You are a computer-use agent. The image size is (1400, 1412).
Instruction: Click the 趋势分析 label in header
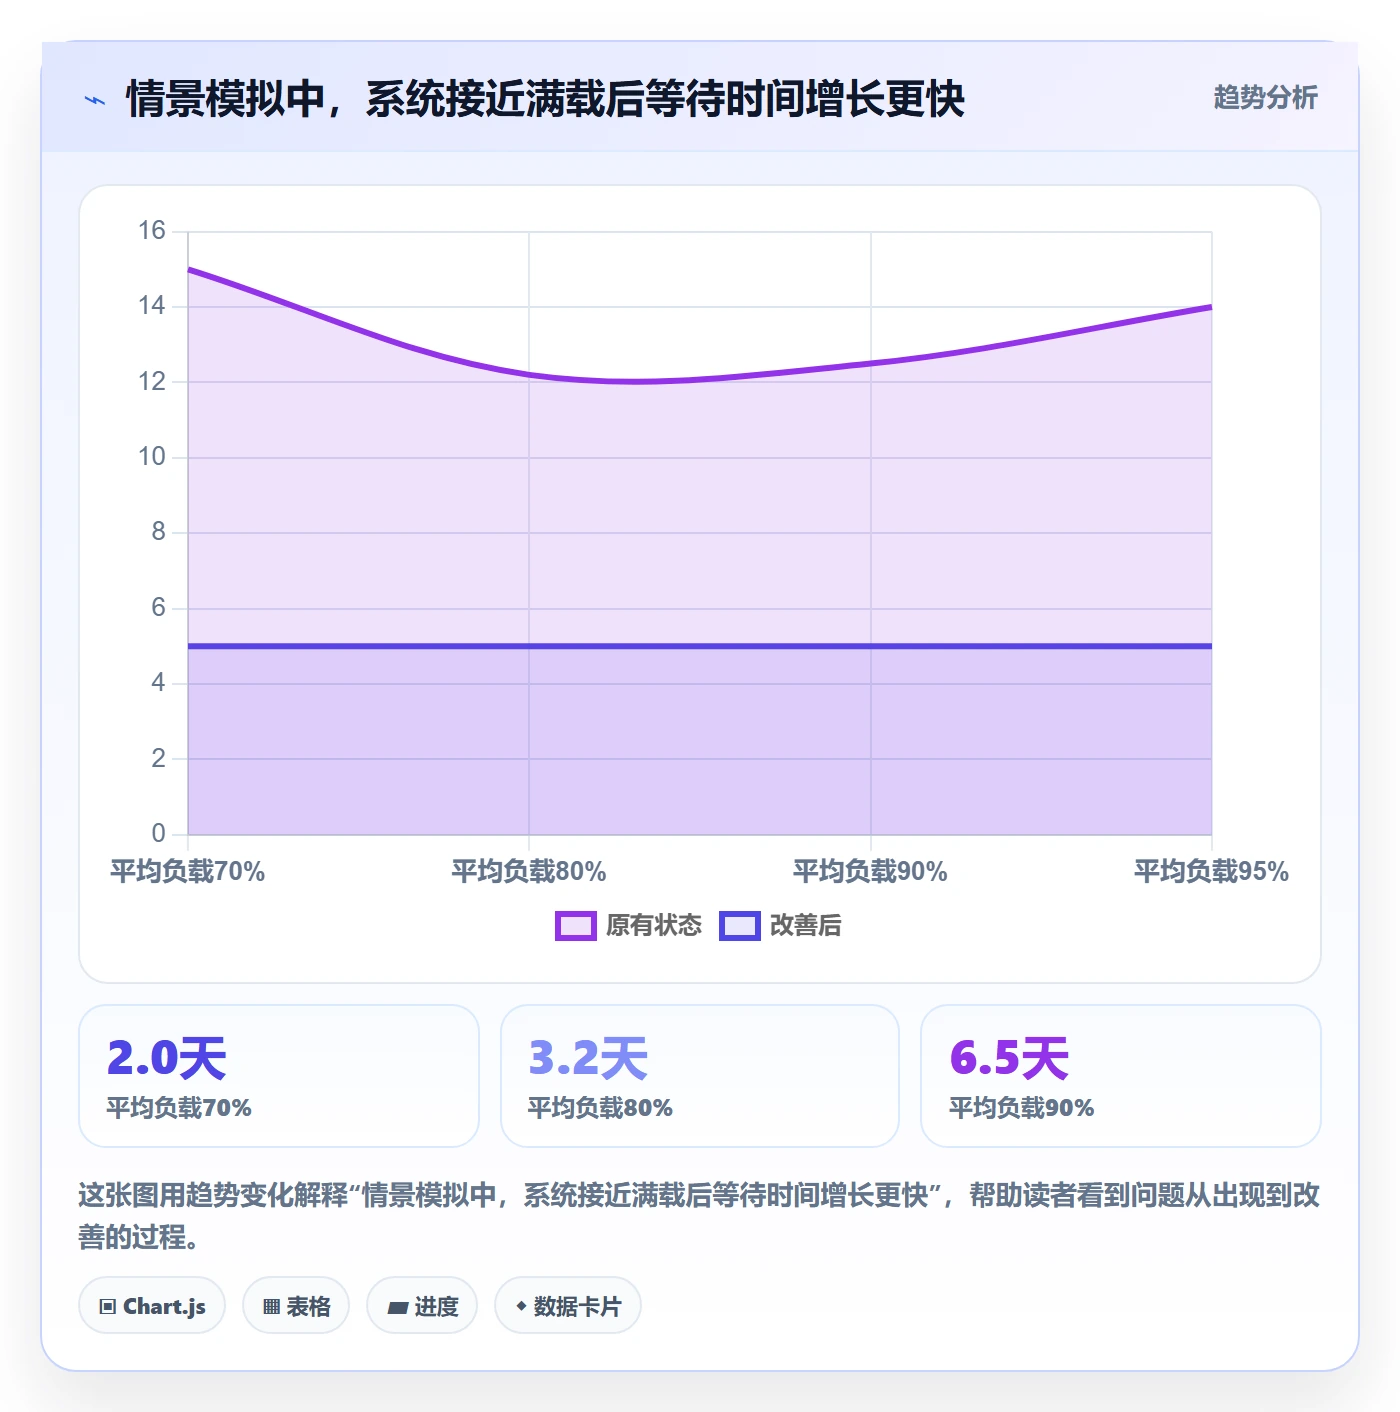(x=1265, y=98)
